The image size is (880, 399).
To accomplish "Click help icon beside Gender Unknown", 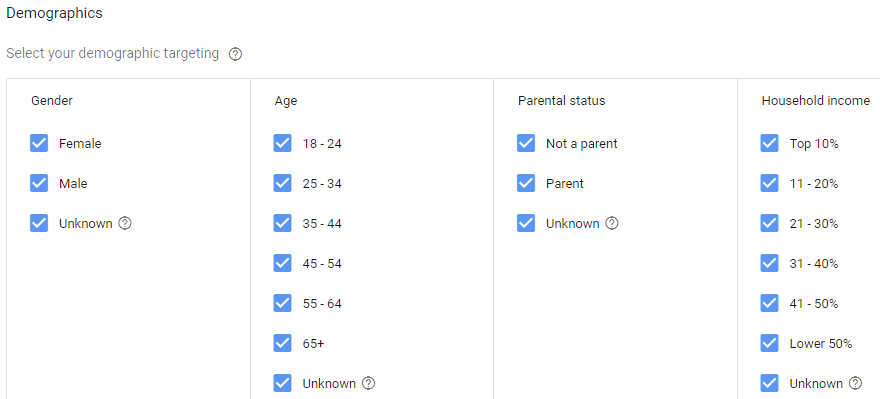I will click(x=125, y=223).
